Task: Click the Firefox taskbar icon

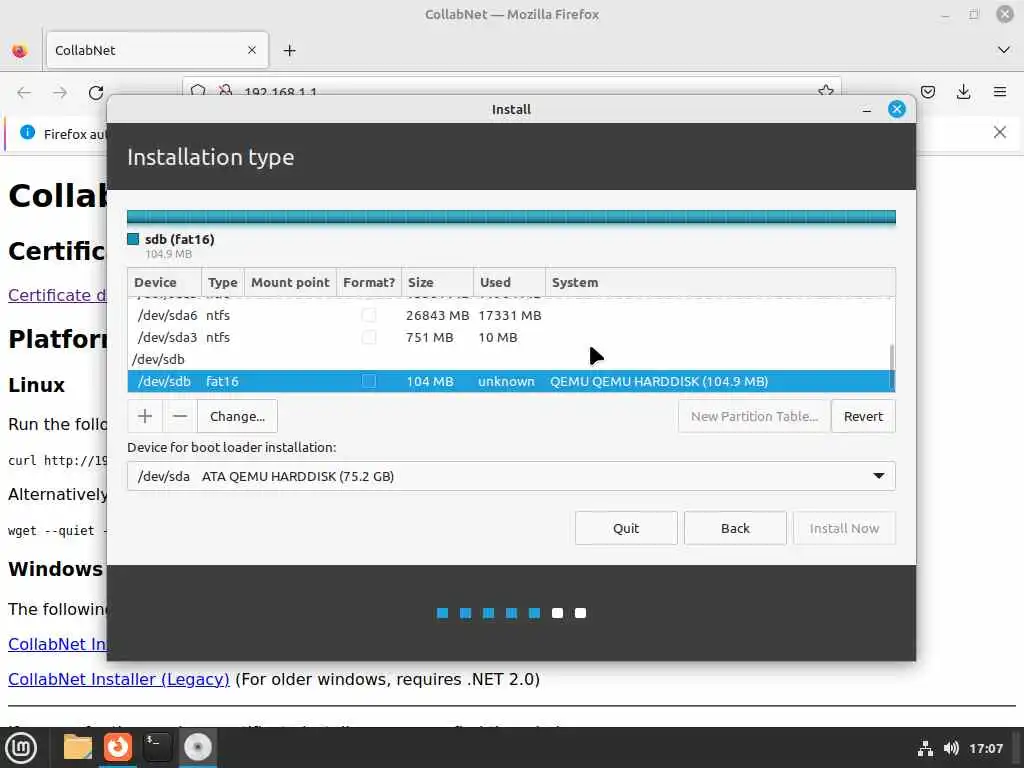Action: 118,748
